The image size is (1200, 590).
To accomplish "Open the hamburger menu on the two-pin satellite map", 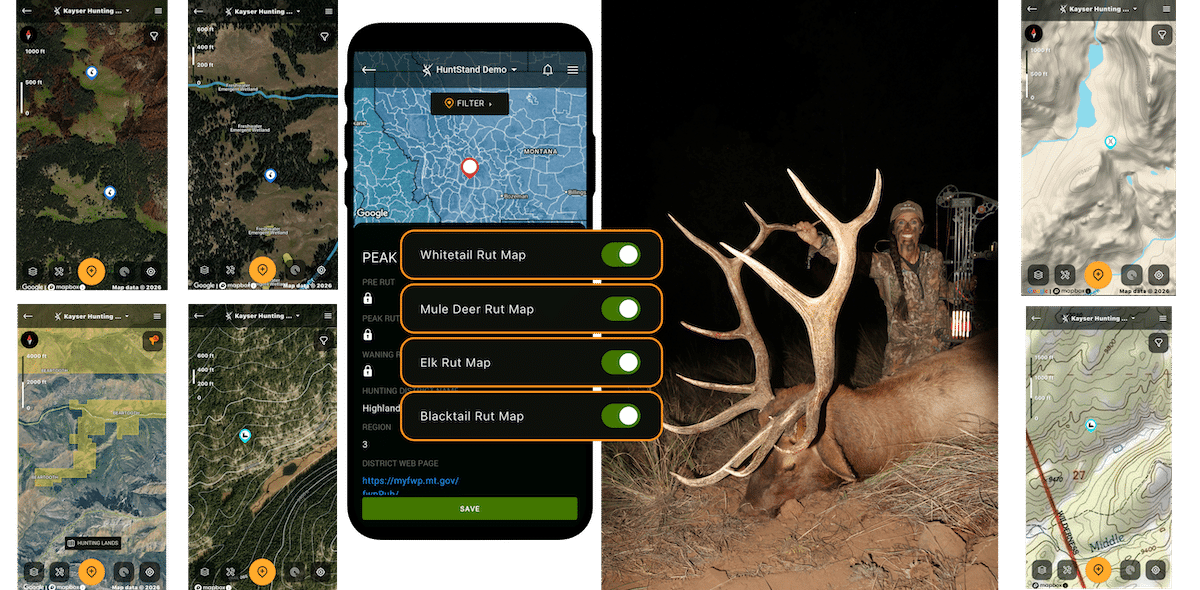I will [158, 10].
